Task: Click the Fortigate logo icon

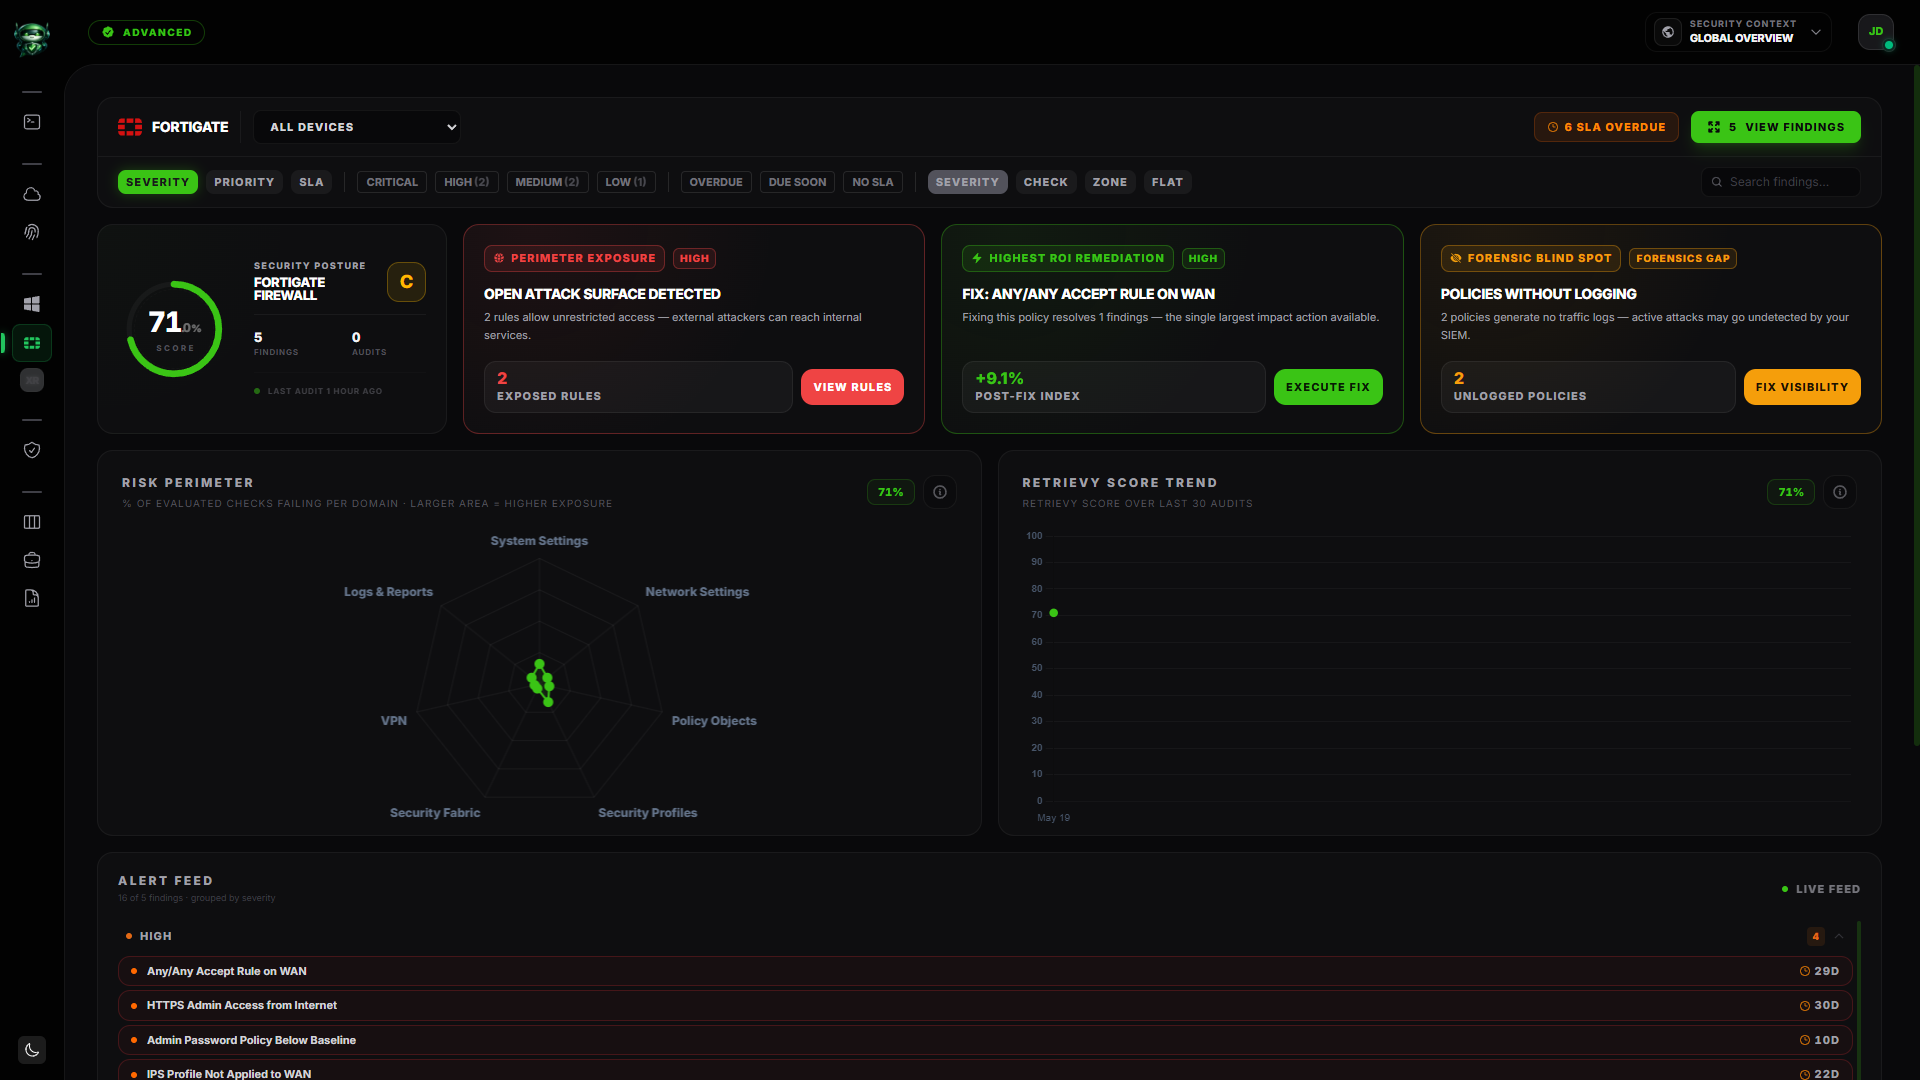Action: point(130,127)
